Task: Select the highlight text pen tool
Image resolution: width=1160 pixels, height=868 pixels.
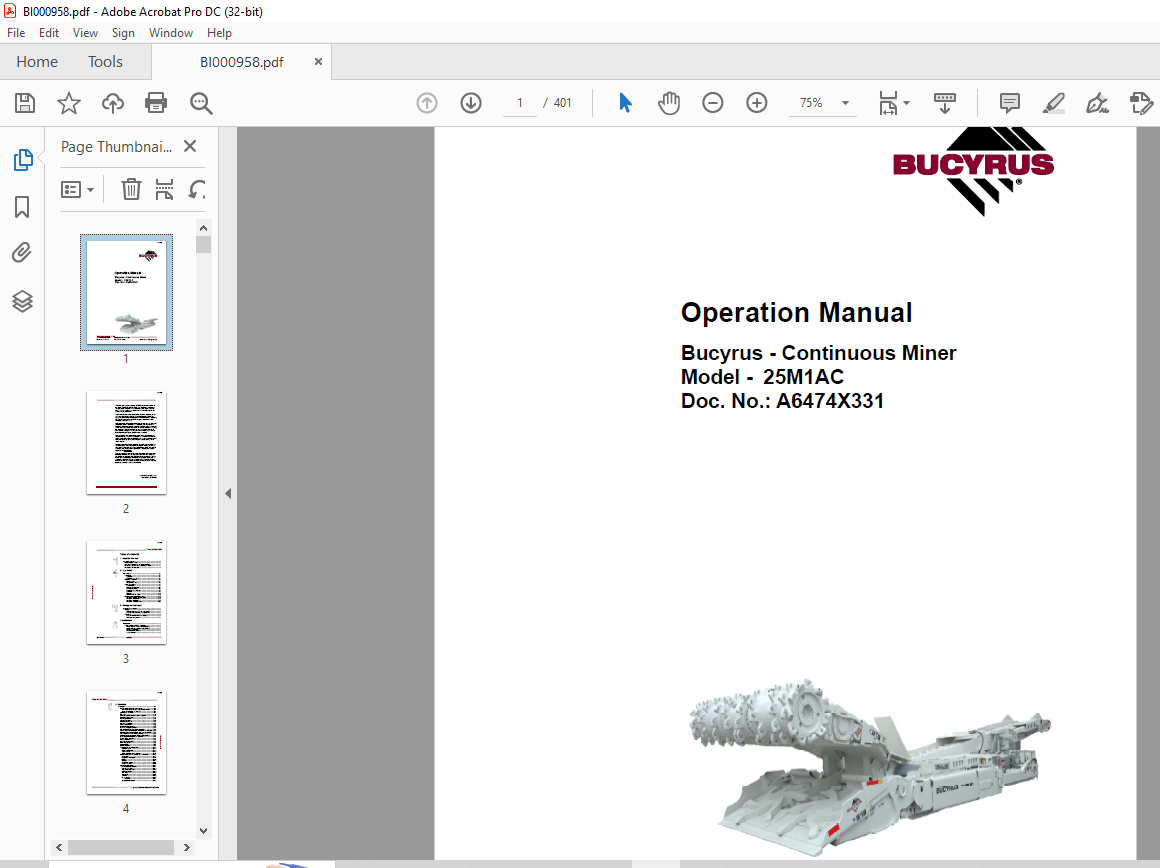Action: click(x=1053, y=103)
